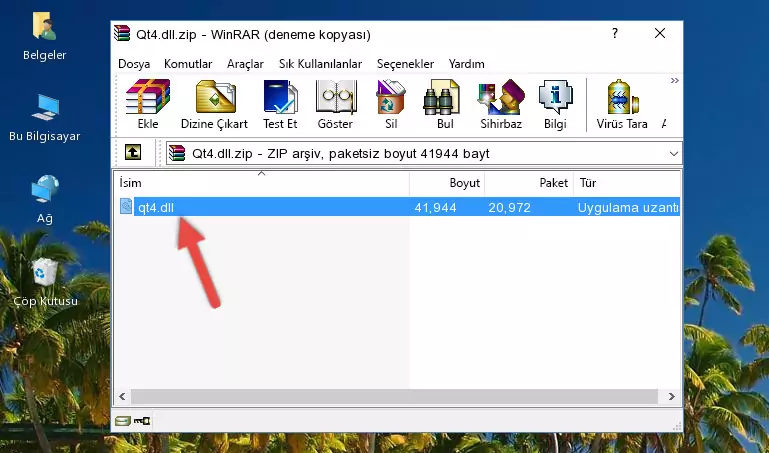
Task: Launch the Sihirbaz wizard
Action: 501,104
